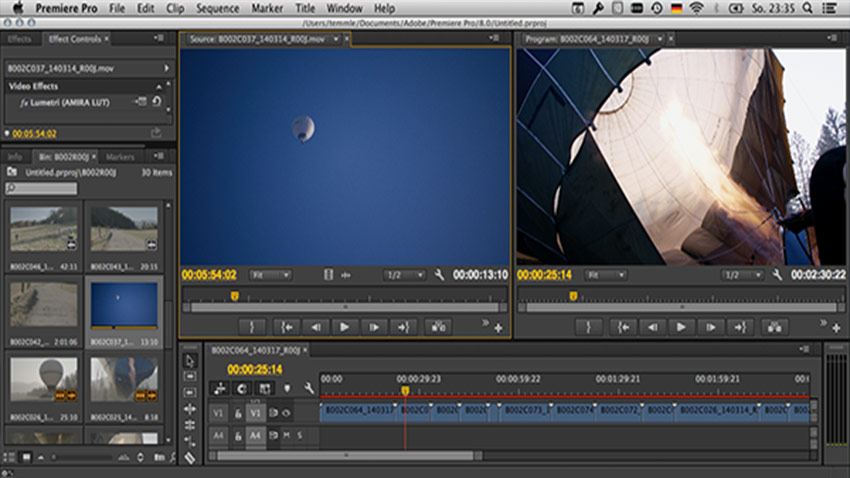Play the Program monitor sequence
The height and width of the screenshot is (478, 850).
681,327
